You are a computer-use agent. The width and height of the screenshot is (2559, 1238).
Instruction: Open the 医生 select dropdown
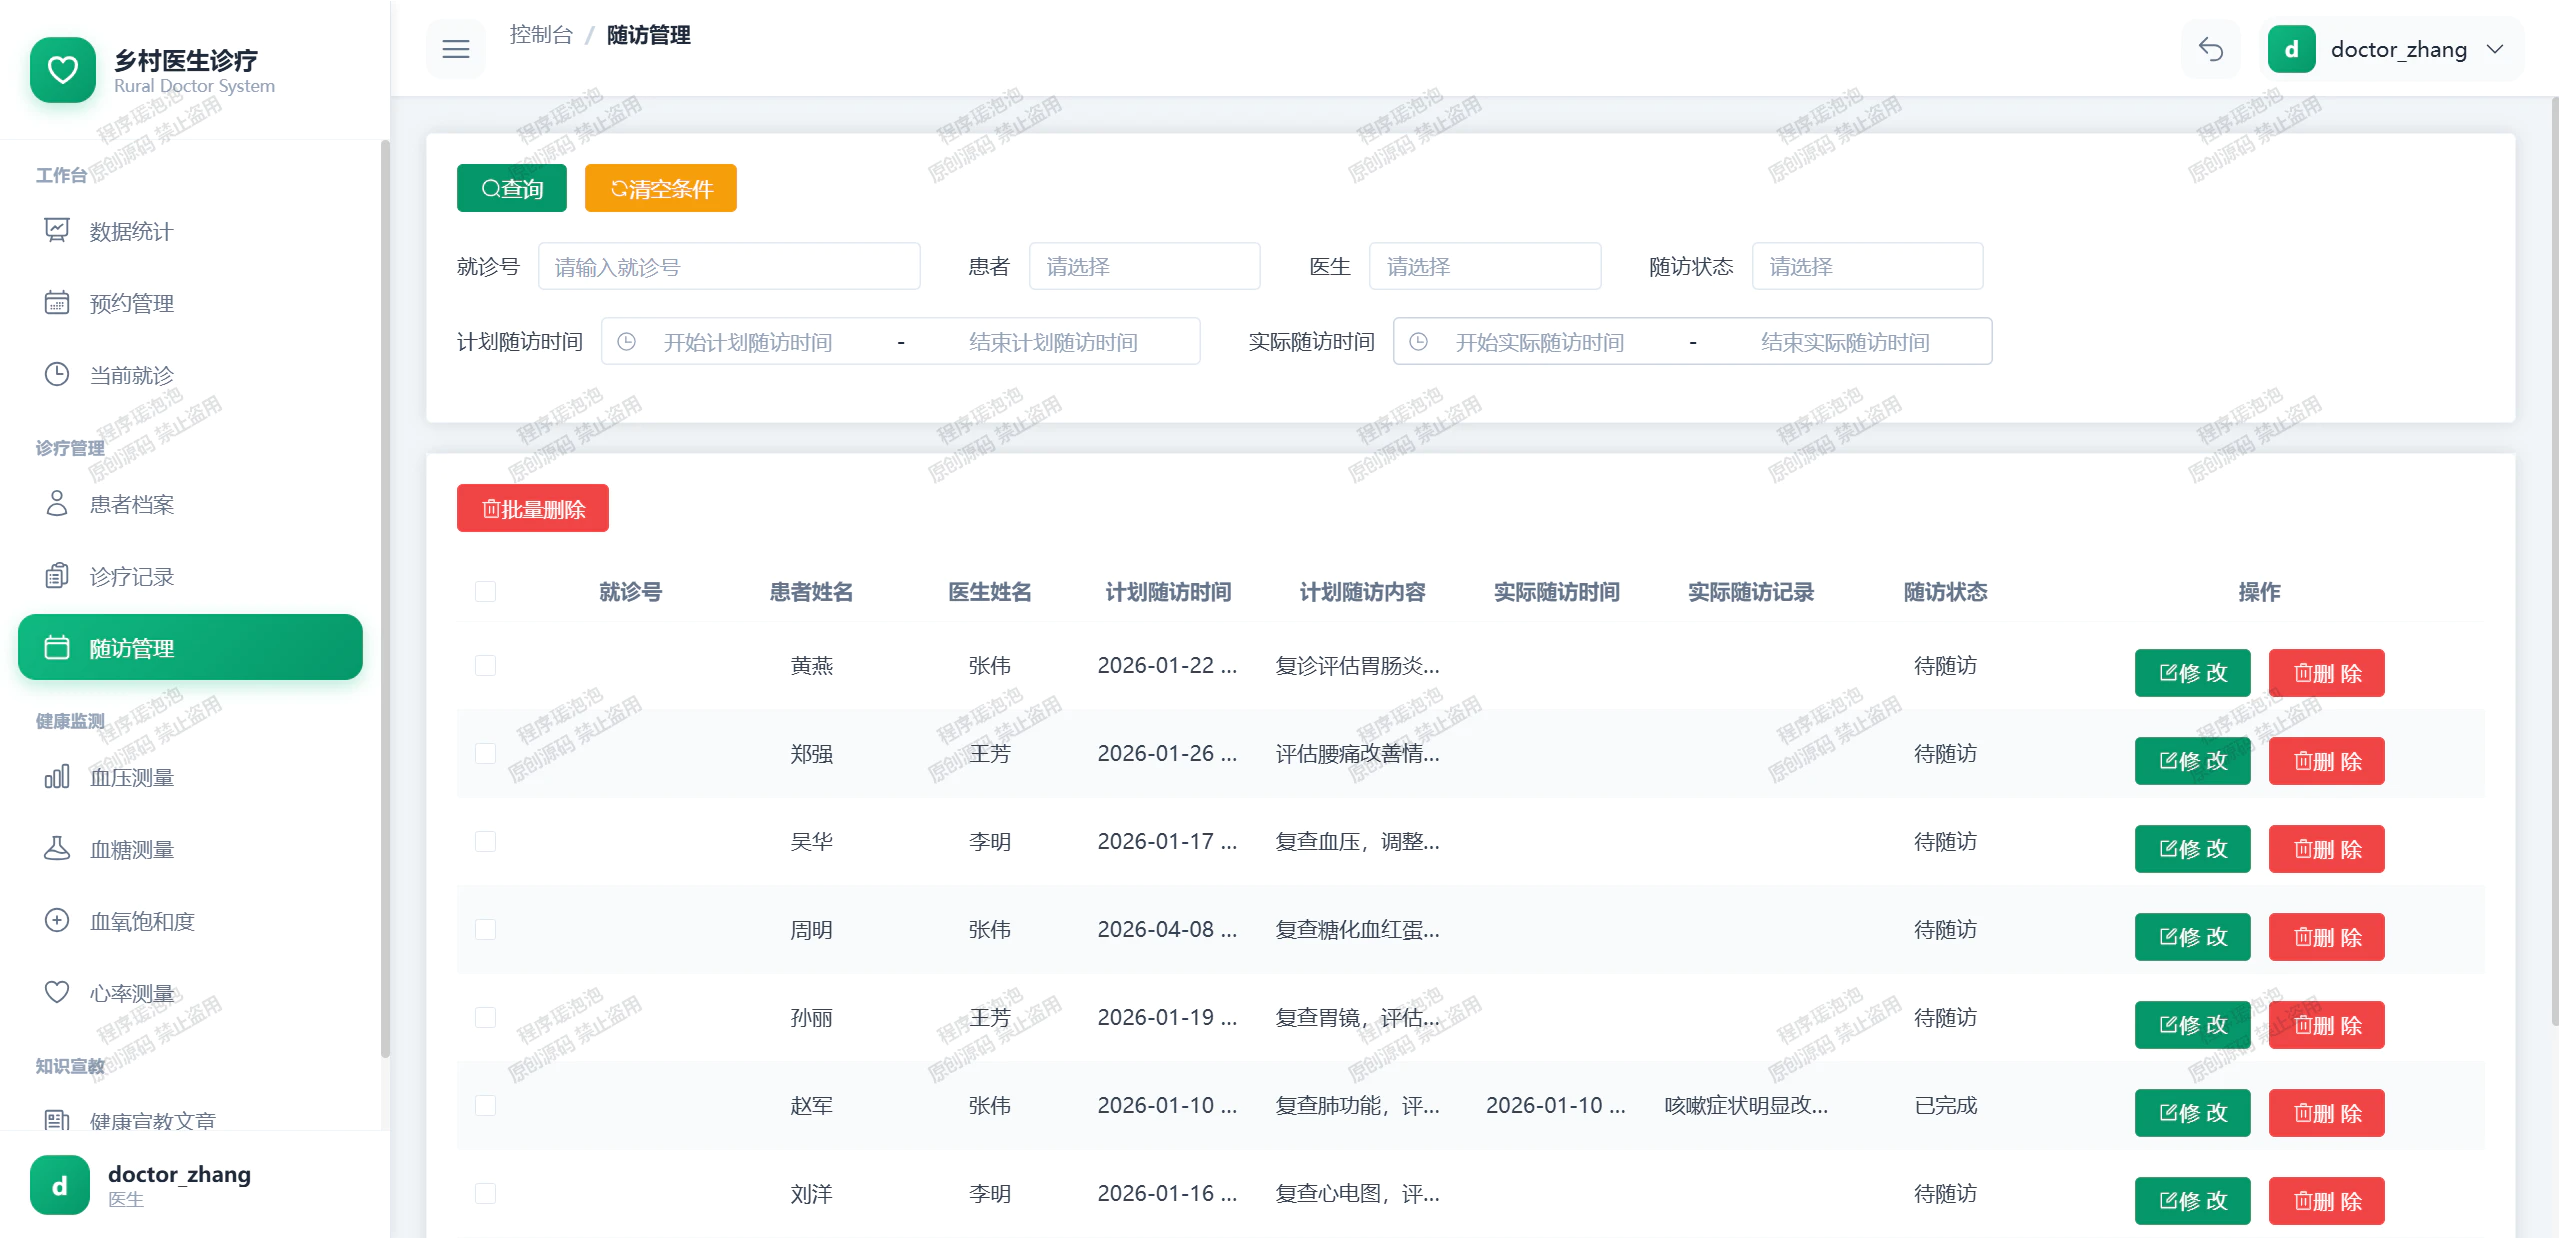pyautogui.click(x=1485, y=267)
